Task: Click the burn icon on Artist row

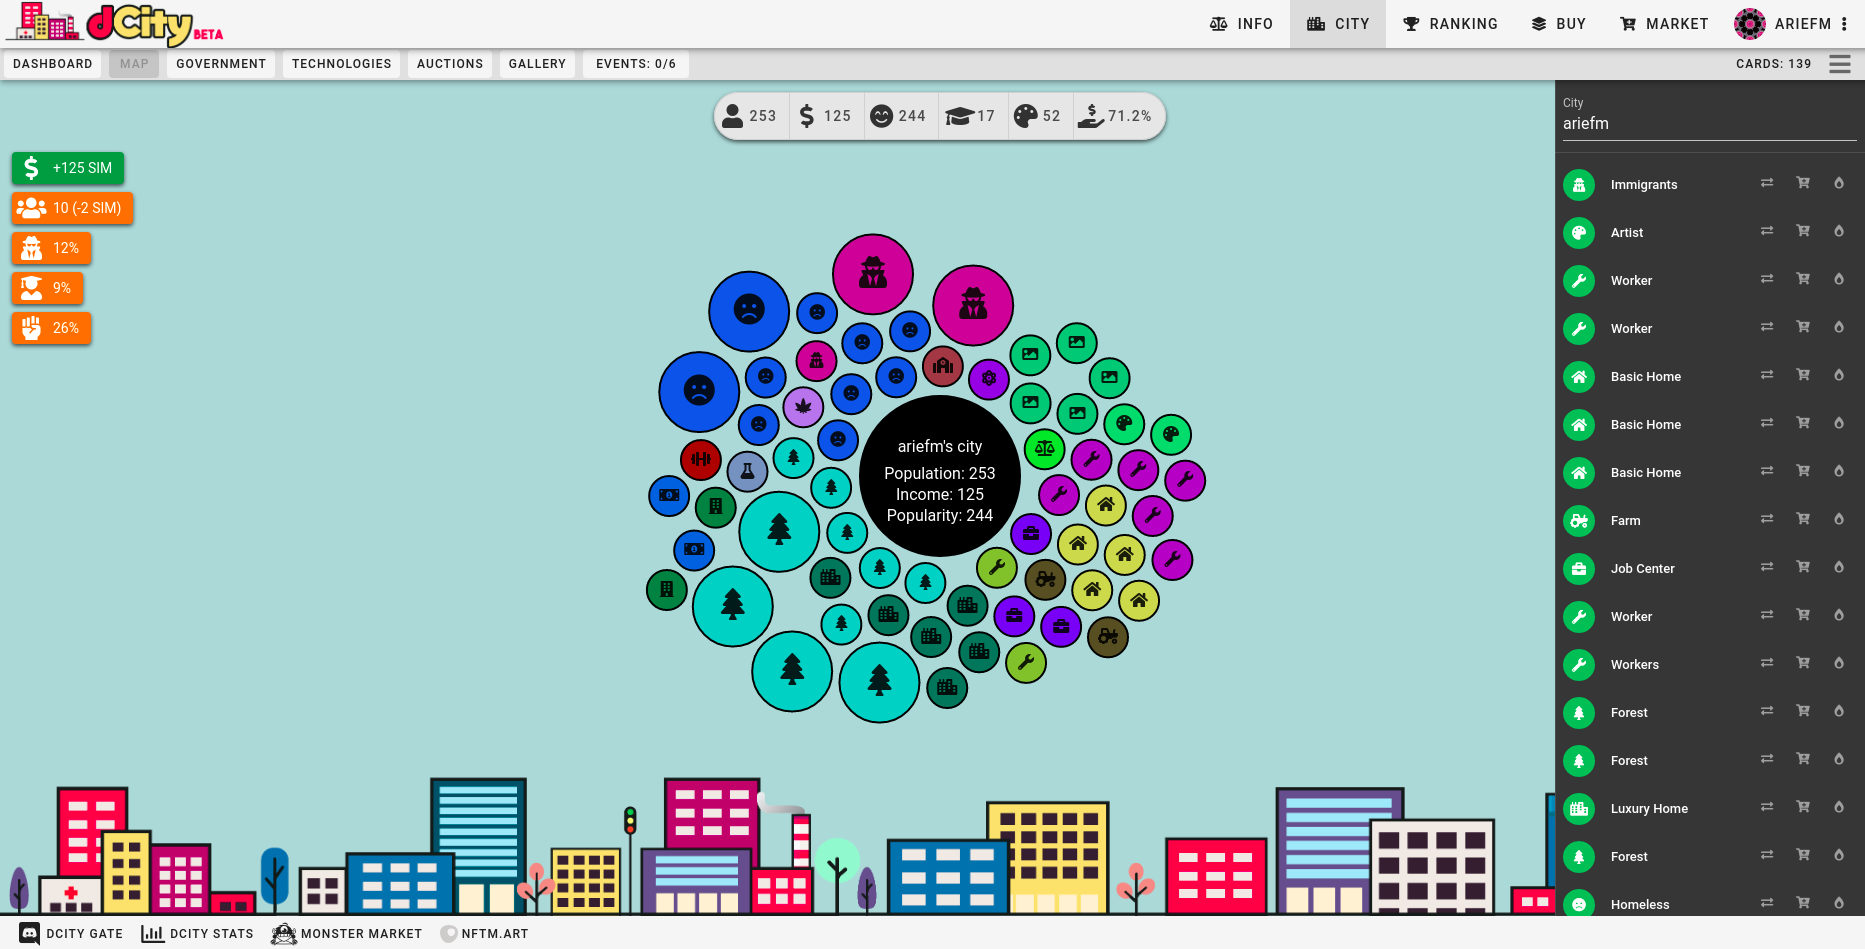Action: tap(1839, 231)
